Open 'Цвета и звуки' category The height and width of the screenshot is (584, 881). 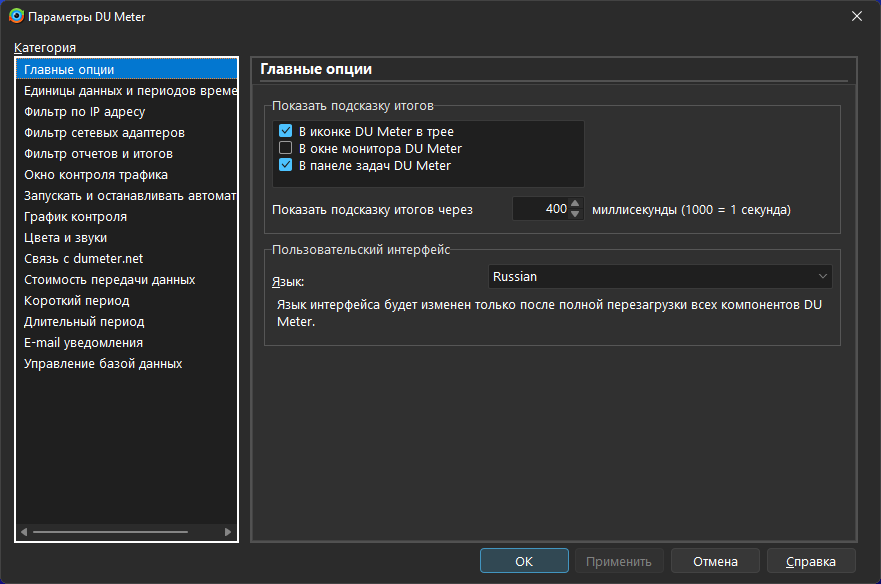[66, 238]
